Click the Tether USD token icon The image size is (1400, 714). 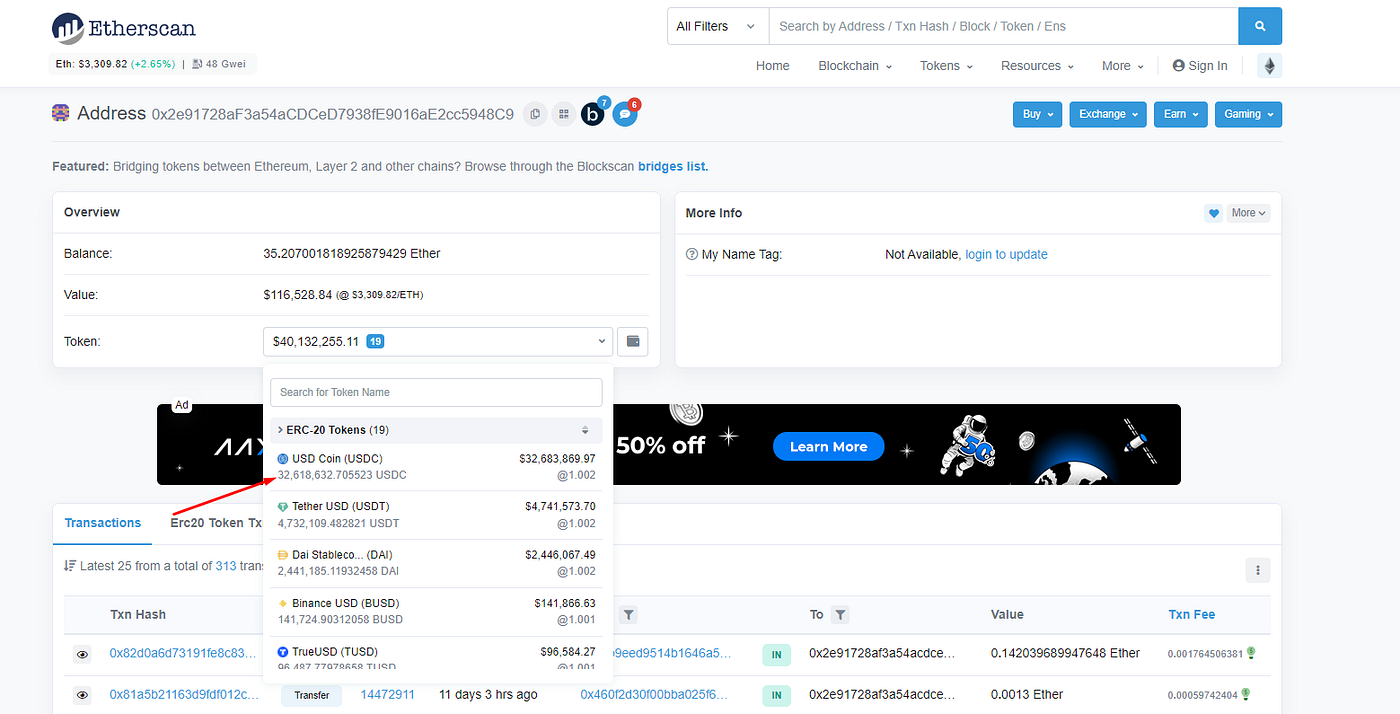pos(283,507)
